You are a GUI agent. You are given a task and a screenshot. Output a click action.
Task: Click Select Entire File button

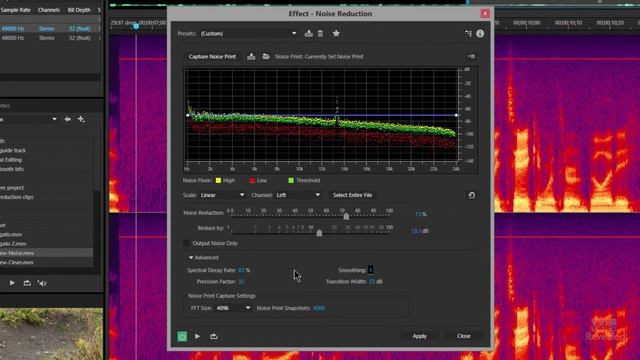click(x=352, y=195)
